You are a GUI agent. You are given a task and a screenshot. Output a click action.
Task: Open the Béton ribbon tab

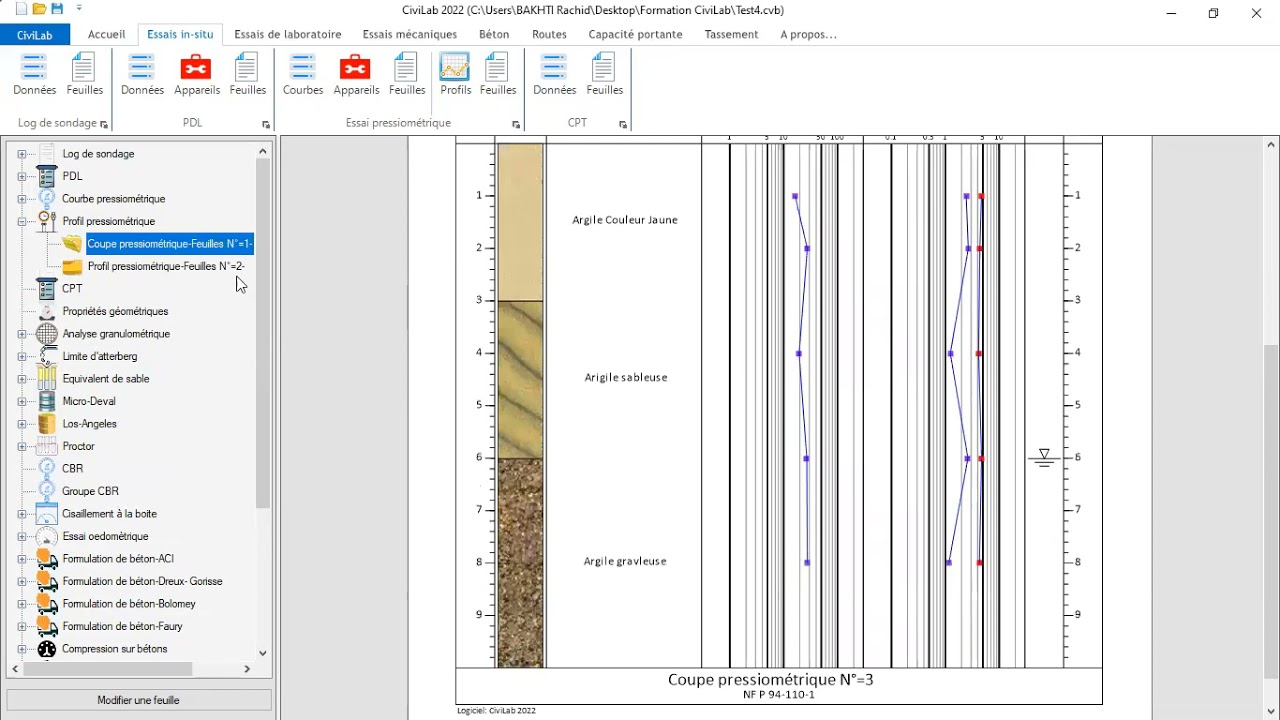493,34
